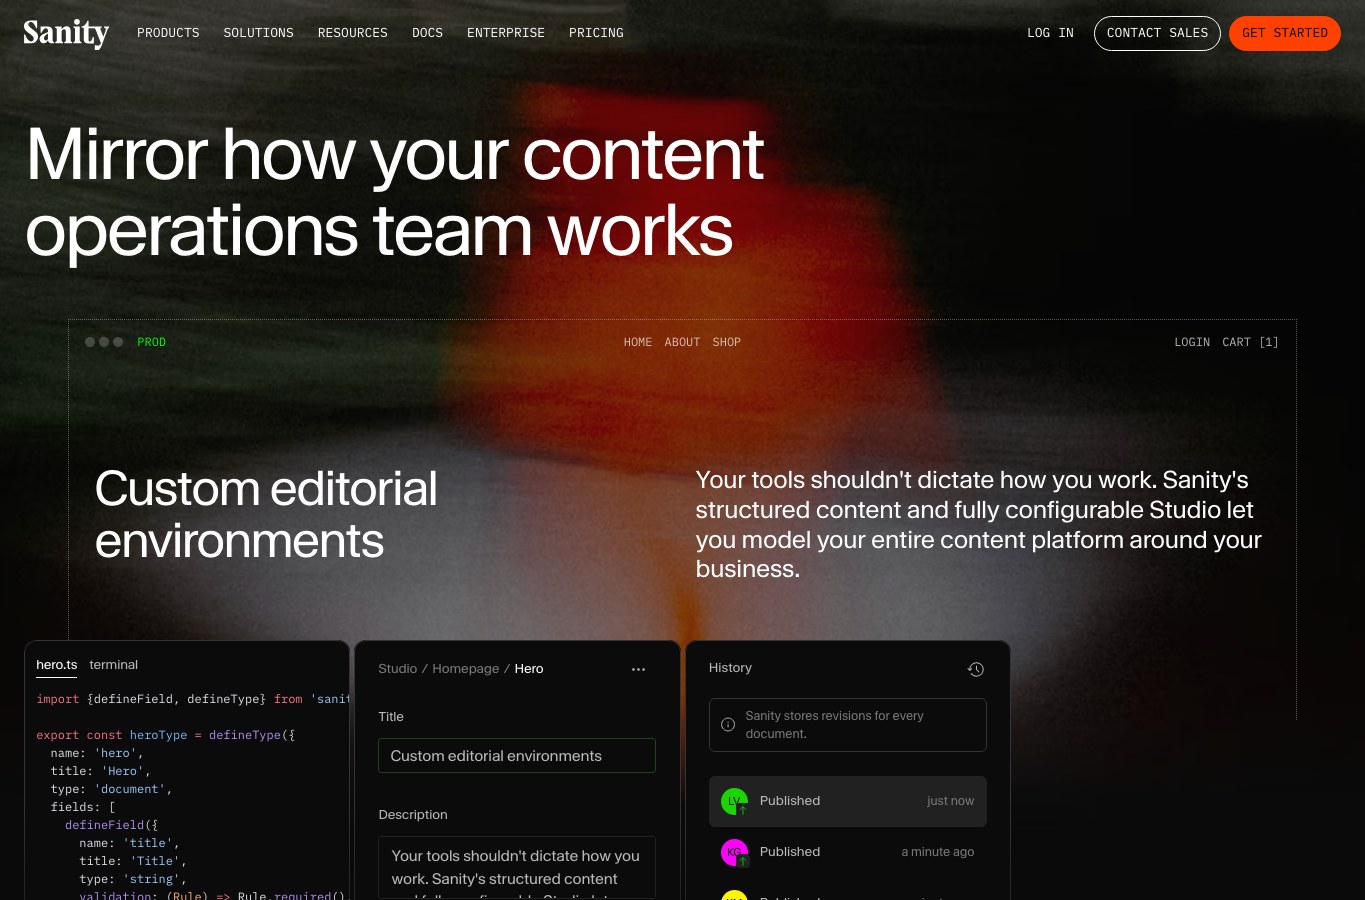Click the 'Sanity stores revisions for every document.' note
Image resolution: width=1365 pixels, height=900 pixels.
pyautogui.click(x=848, y=725)
